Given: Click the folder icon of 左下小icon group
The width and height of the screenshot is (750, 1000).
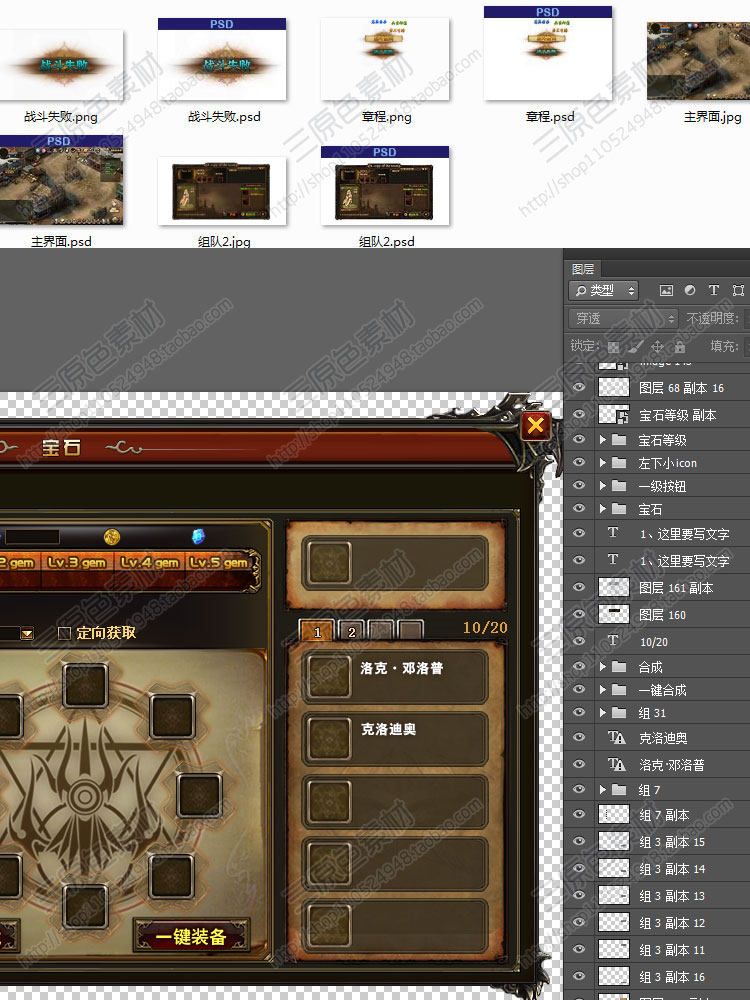Looking at the screenshot, I should coord(619,462).
